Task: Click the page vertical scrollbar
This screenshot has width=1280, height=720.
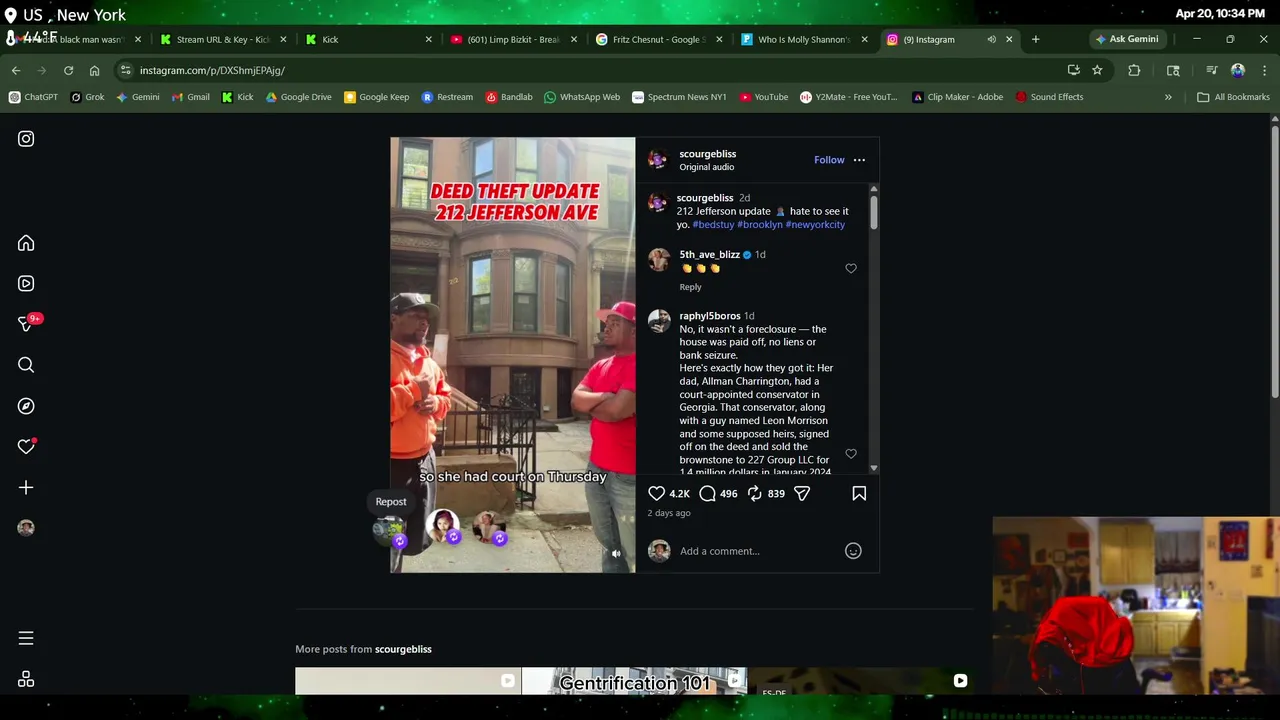Action: pyautogui.click(x=1274, y=260)
